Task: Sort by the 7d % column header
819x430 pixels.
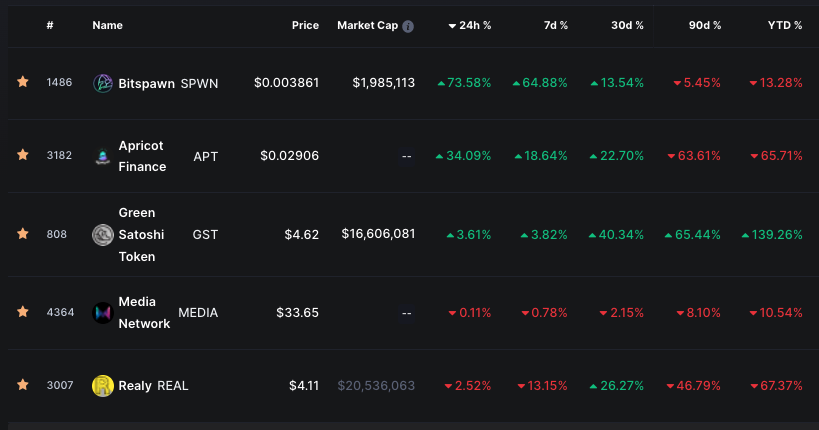Action: click(556, 25)
